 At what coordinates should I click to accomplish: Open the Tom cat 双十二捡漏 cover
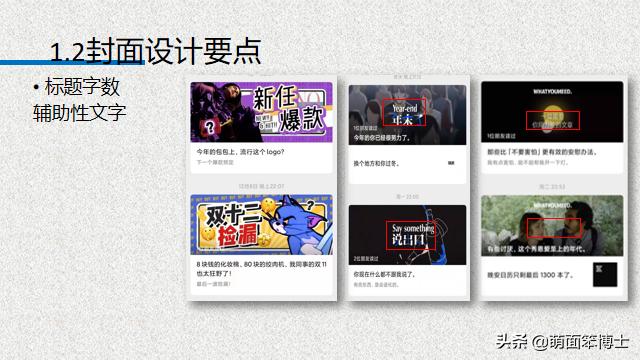pos(261,224)
